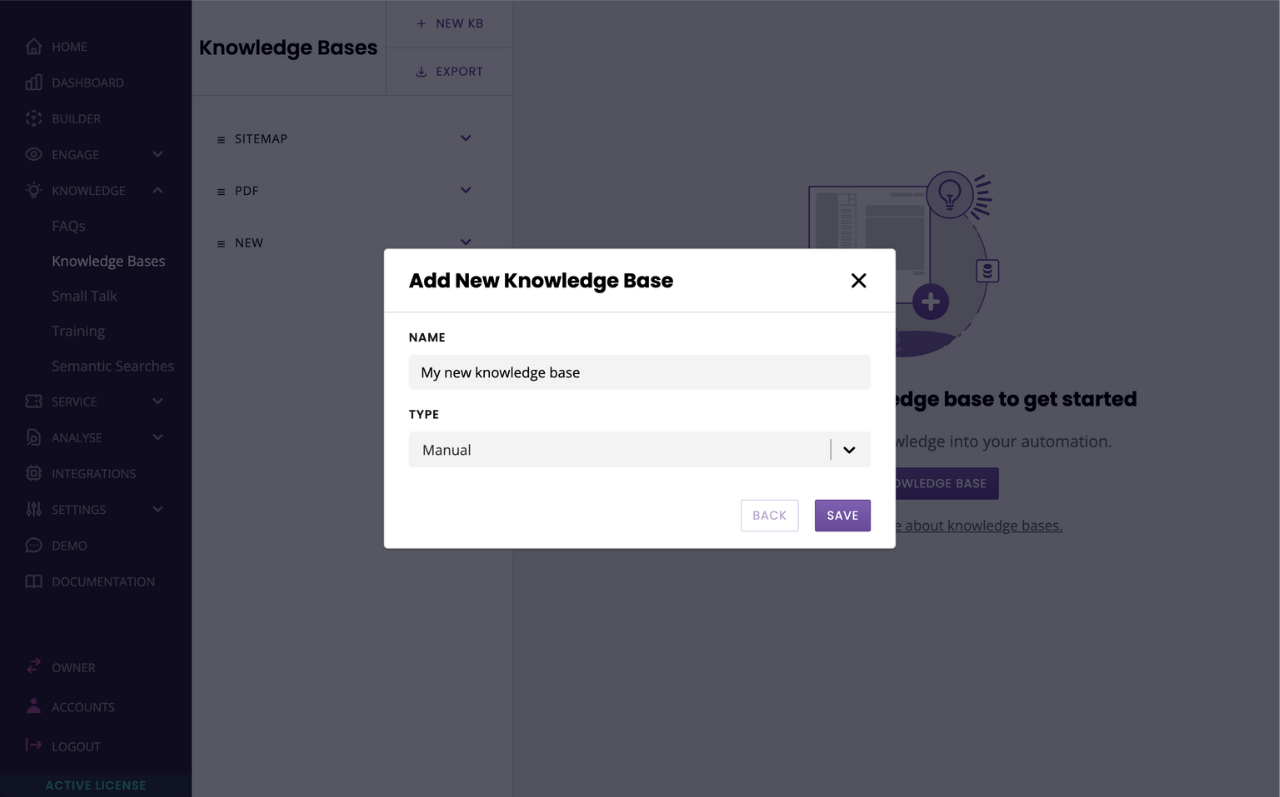Click the PDF row label
The image size is (1280, 797).
[x=247, y=191]
